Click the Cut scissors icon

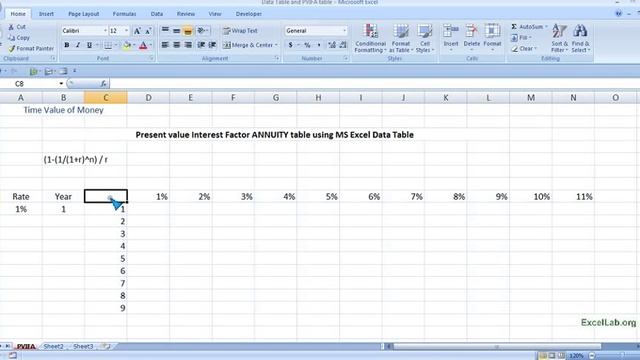[11, 27]
